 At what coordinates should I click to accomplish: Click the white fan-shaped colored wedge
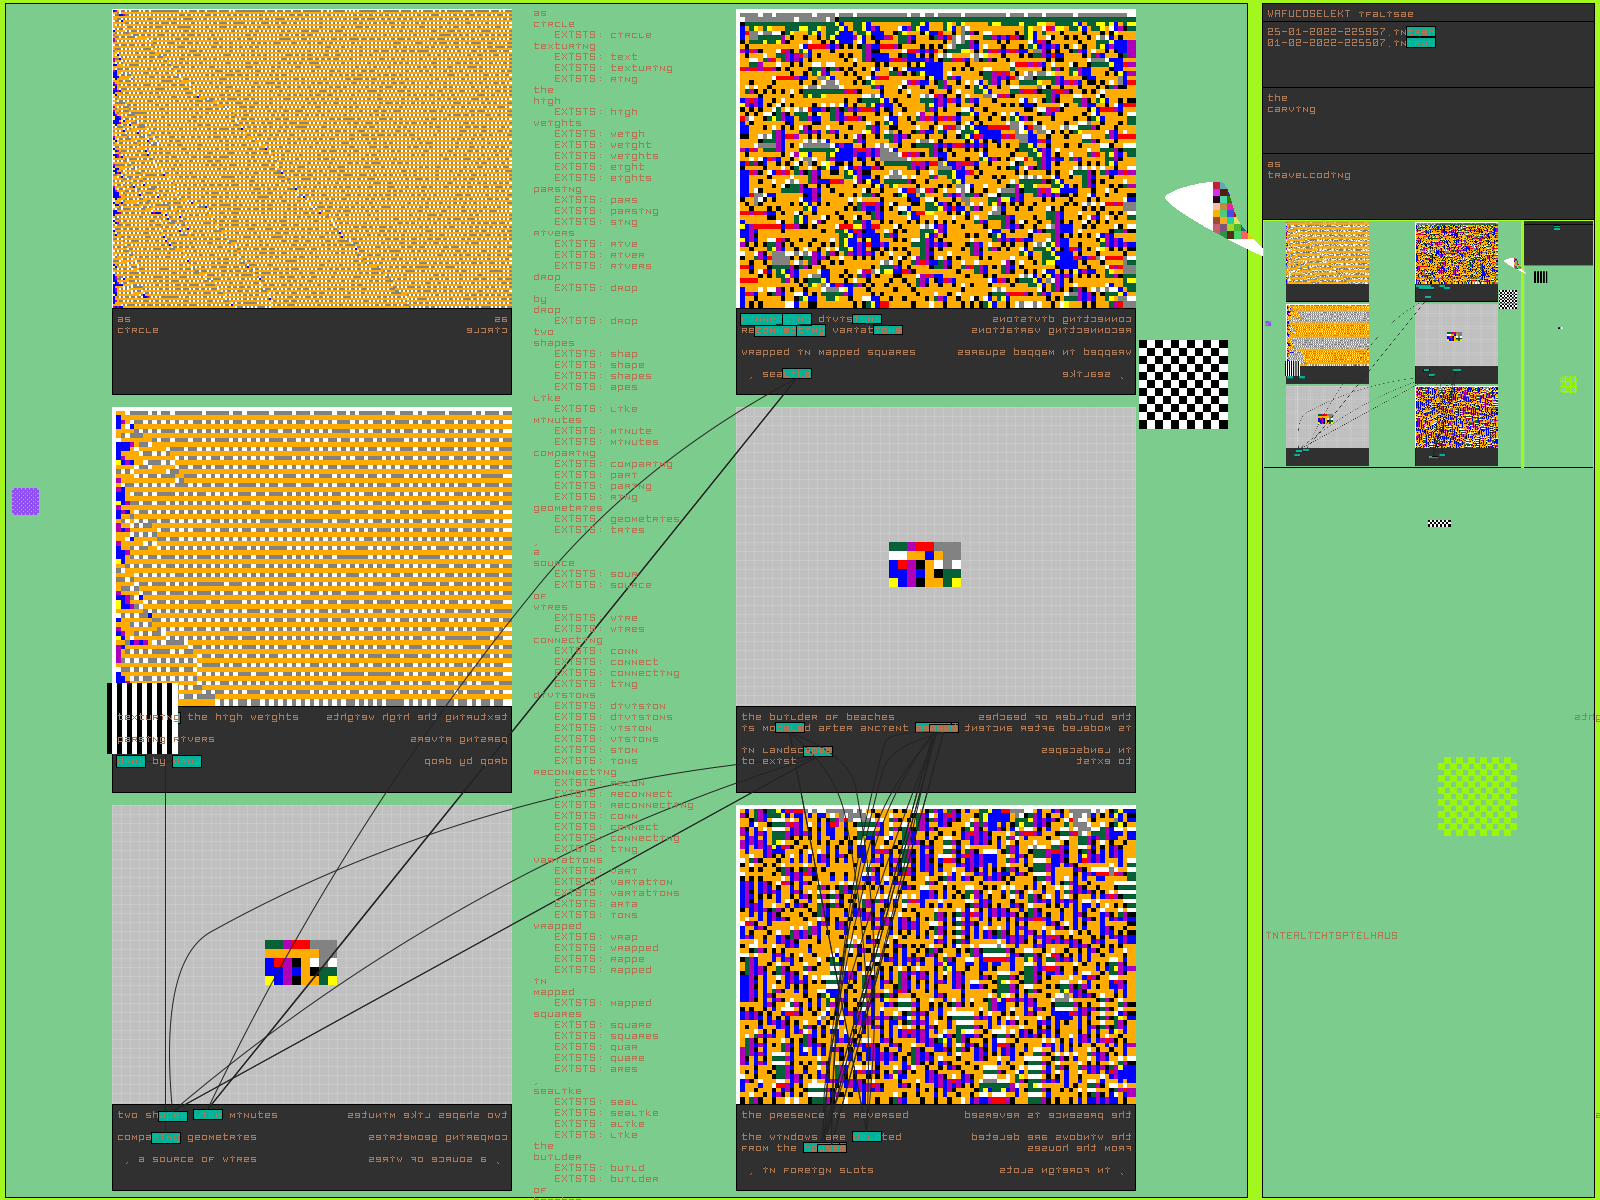click(x=1210, y=212)
